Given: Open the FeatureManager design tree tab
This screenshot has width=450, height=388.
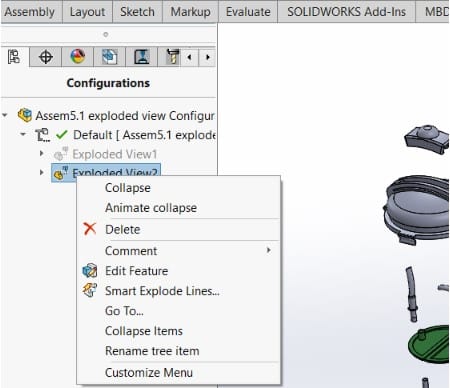Looking at the screenshot, I should pyautogui.click(x=14, y=57).
